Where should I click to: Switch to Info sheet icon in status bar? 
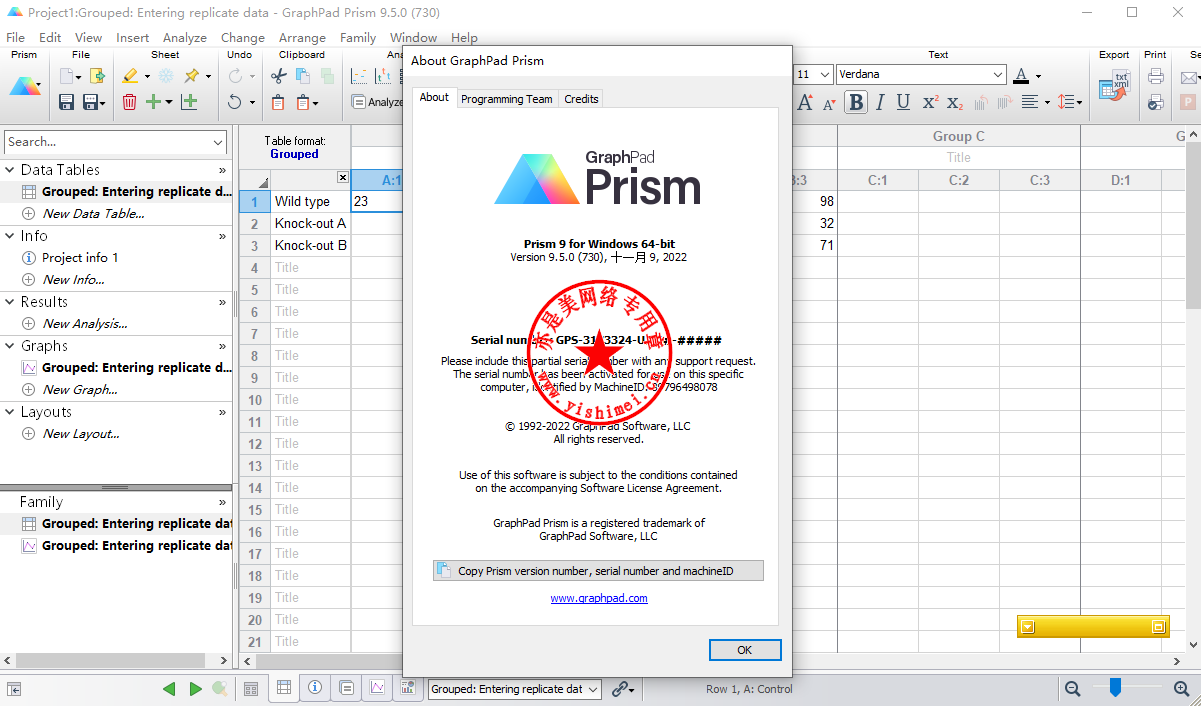click(315, 687)
